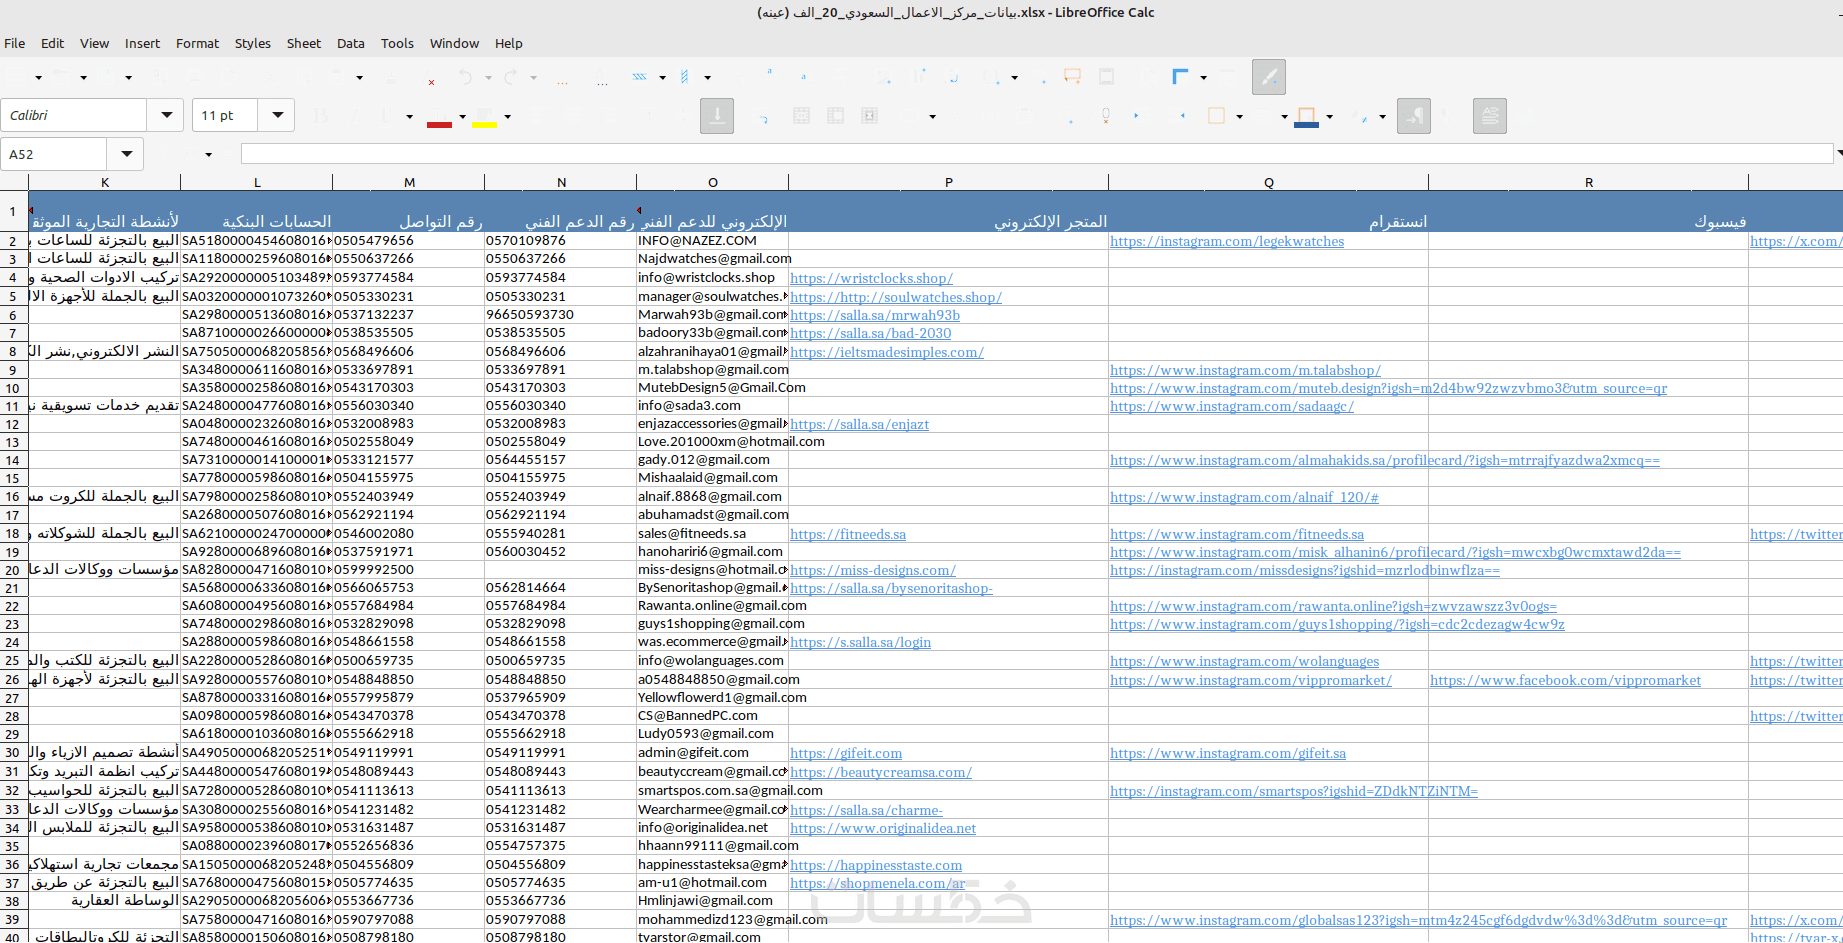Viewport: 1843px width, 943px height.
Task: Open the Styles menu
Action: (x=253, y=43)
